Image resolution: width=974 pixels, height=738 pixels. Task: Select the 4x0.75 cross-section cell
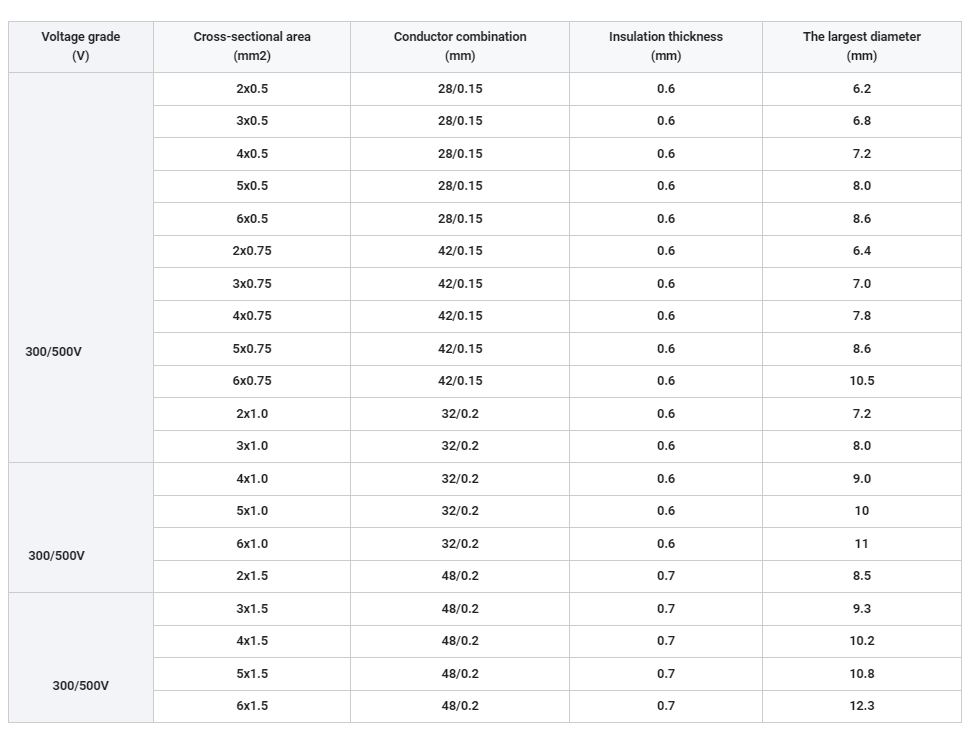coord(252,316)
